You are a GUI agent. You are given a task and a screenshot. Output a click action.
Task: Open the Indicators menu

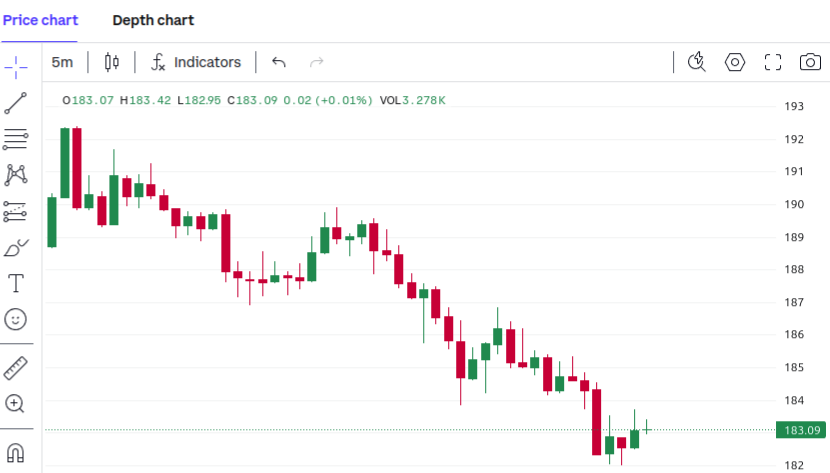click(x=196, y=62)
